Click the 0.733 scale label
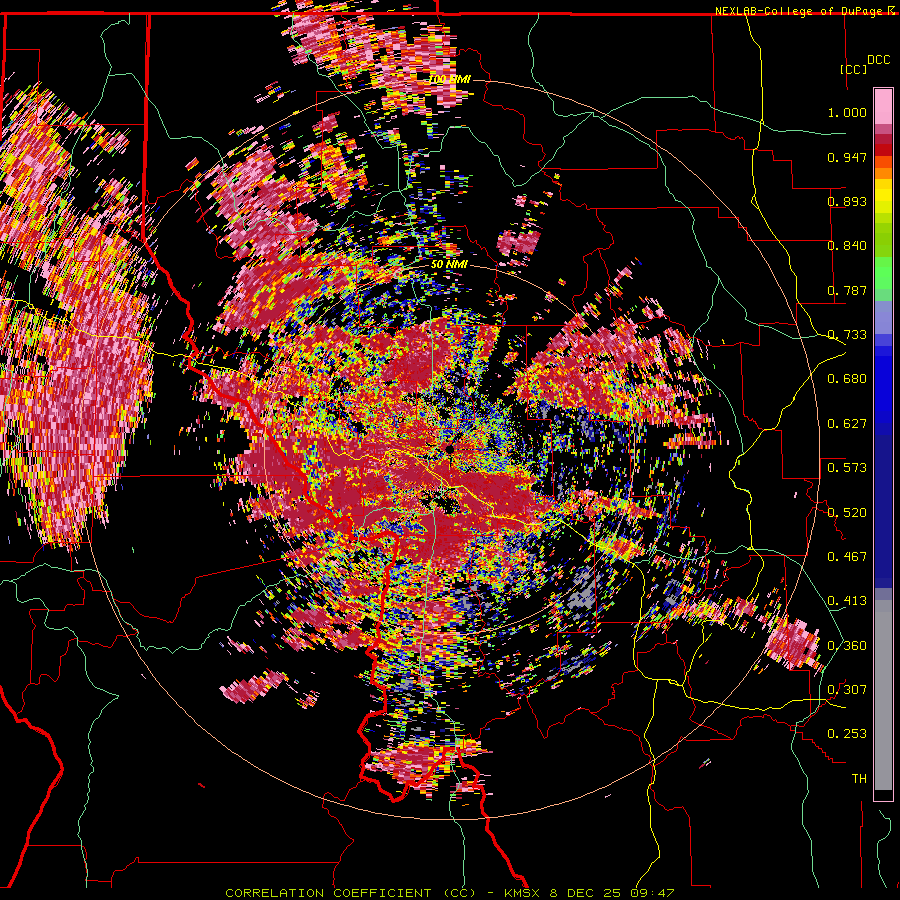The width and height of the screenshot is (900, 900). (847, 335)
